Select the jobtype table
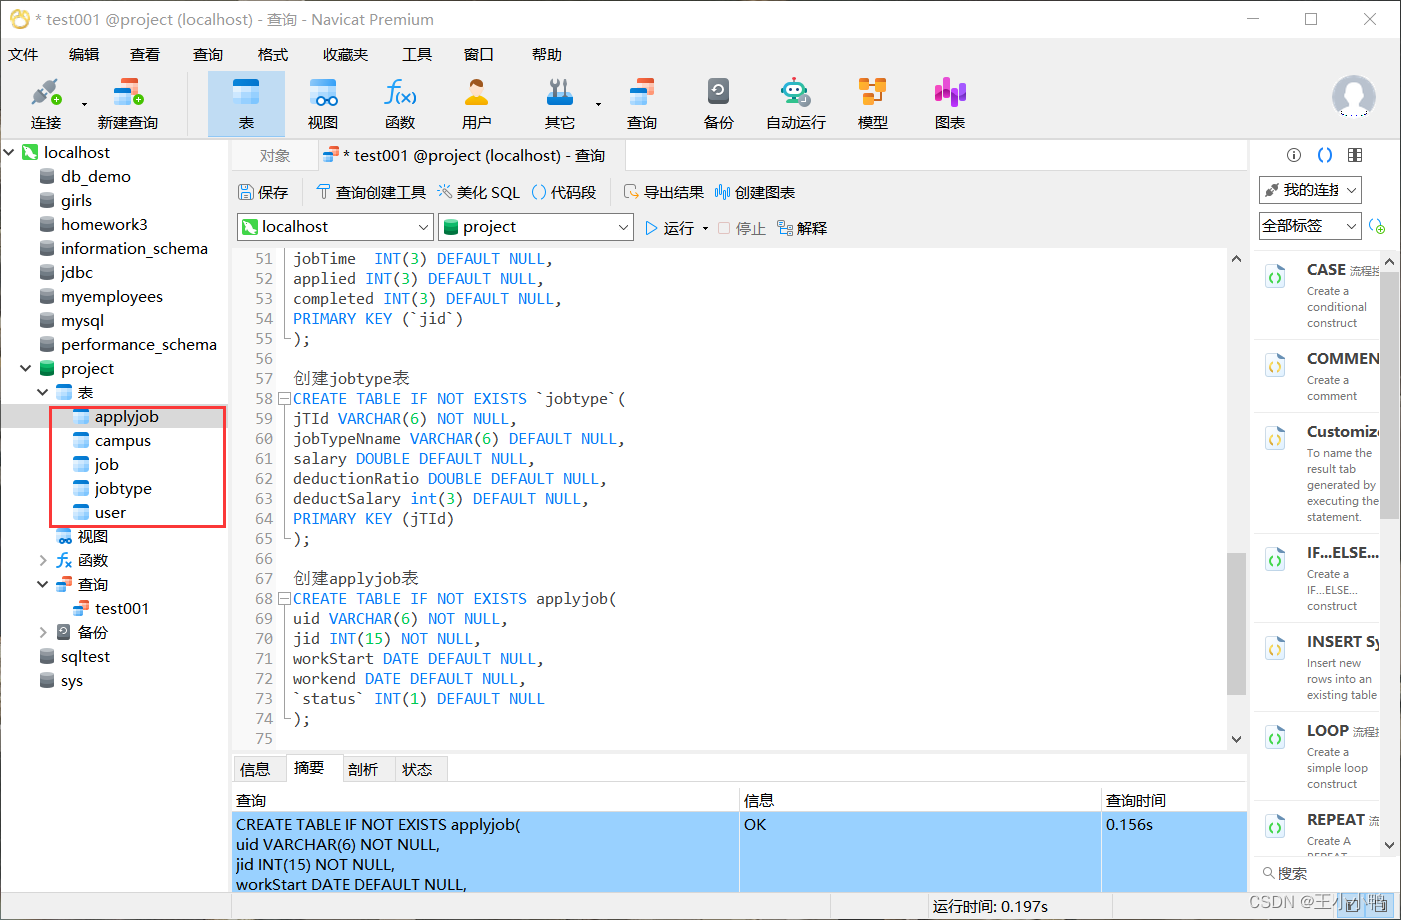The image size is (1401, 920). tap(123, 488)
